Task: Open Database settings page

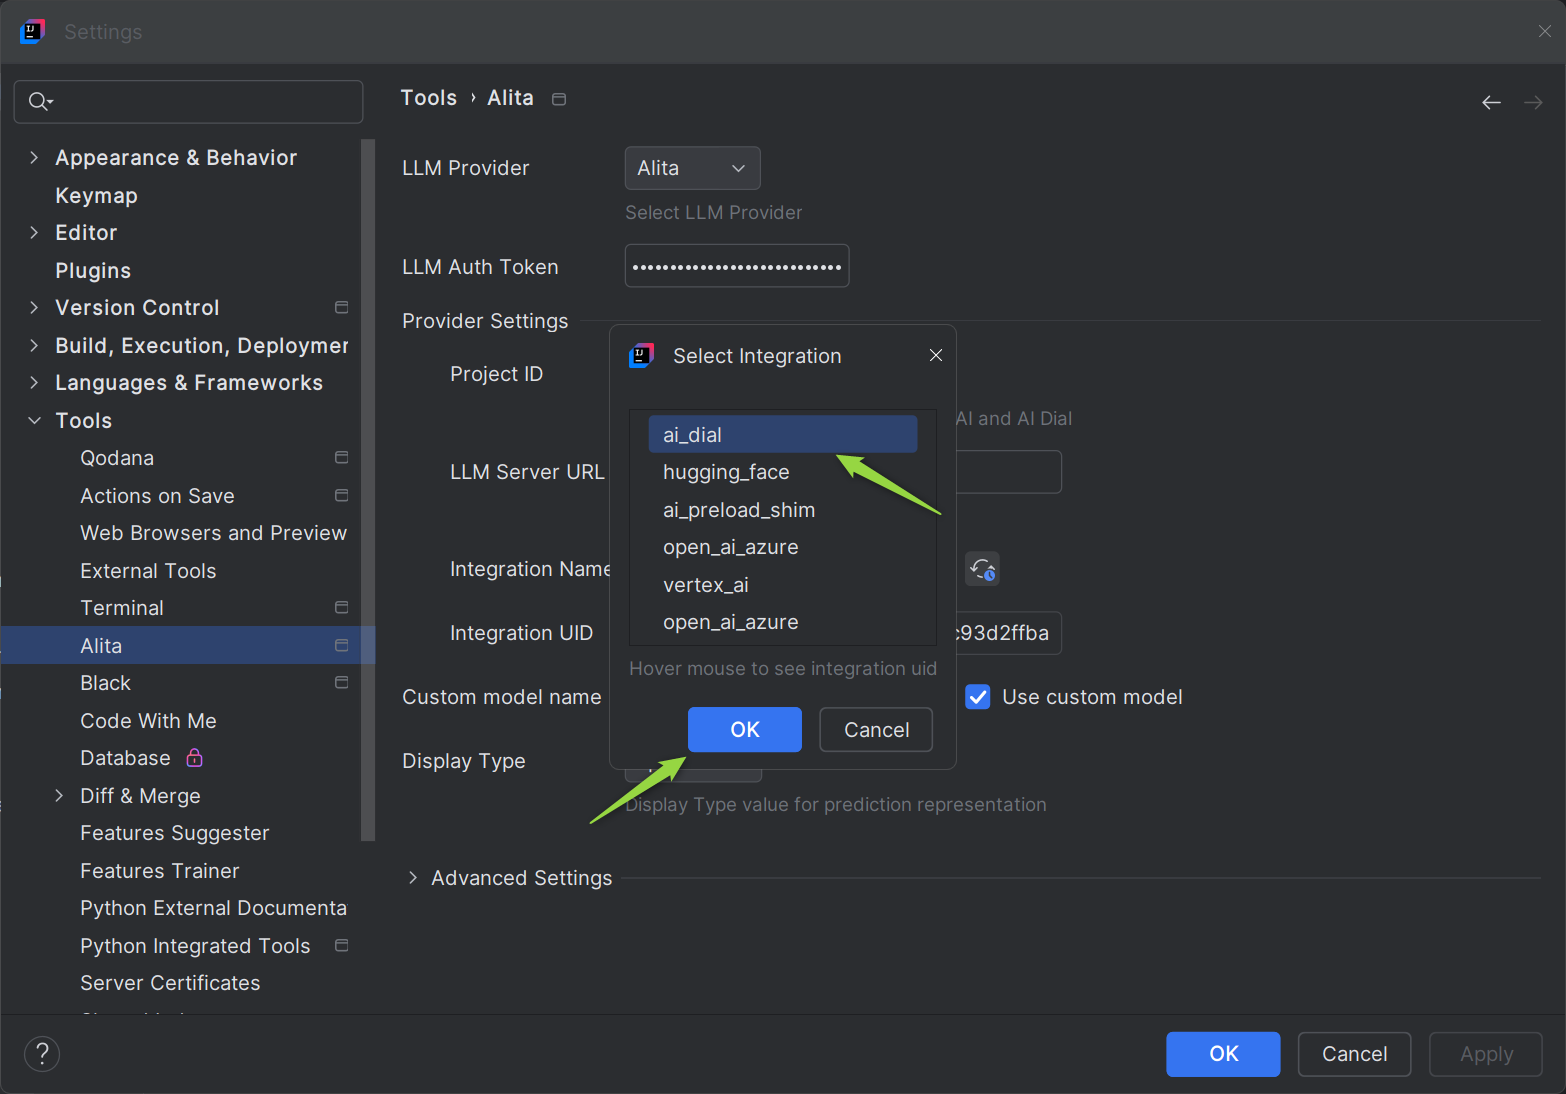Action: pyautogui.click(x=125, y=757)
